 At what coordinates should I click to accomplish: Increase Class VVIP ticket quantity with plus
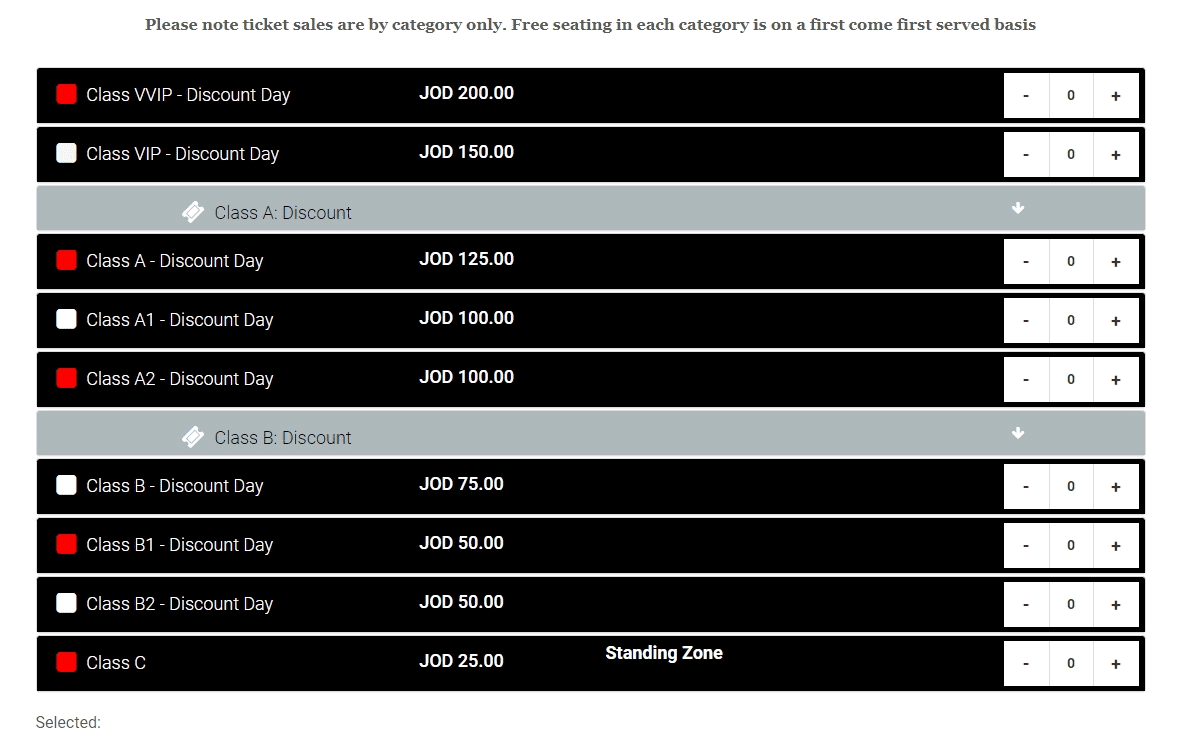point(1115,96)
